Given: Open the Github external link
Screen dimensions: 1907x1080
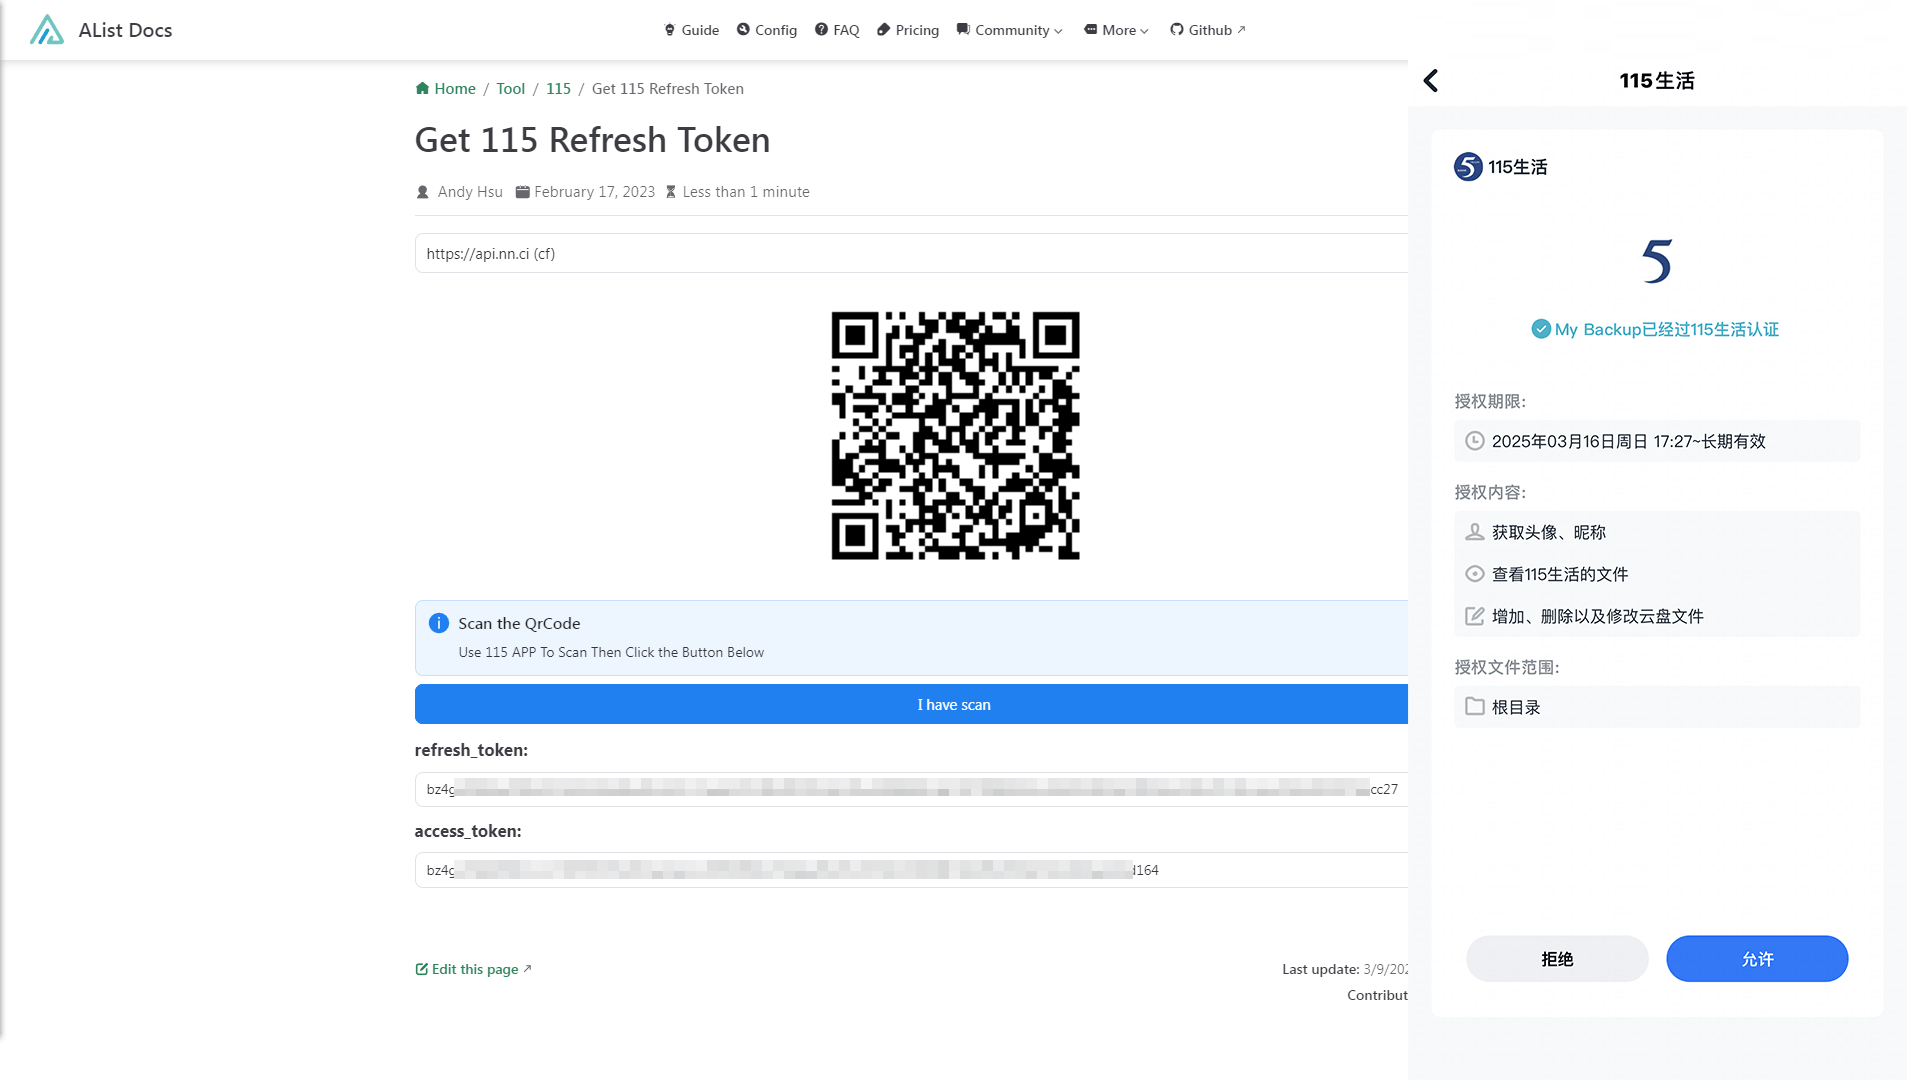Looking at the screenshot, I should [x=1208, y=30].
